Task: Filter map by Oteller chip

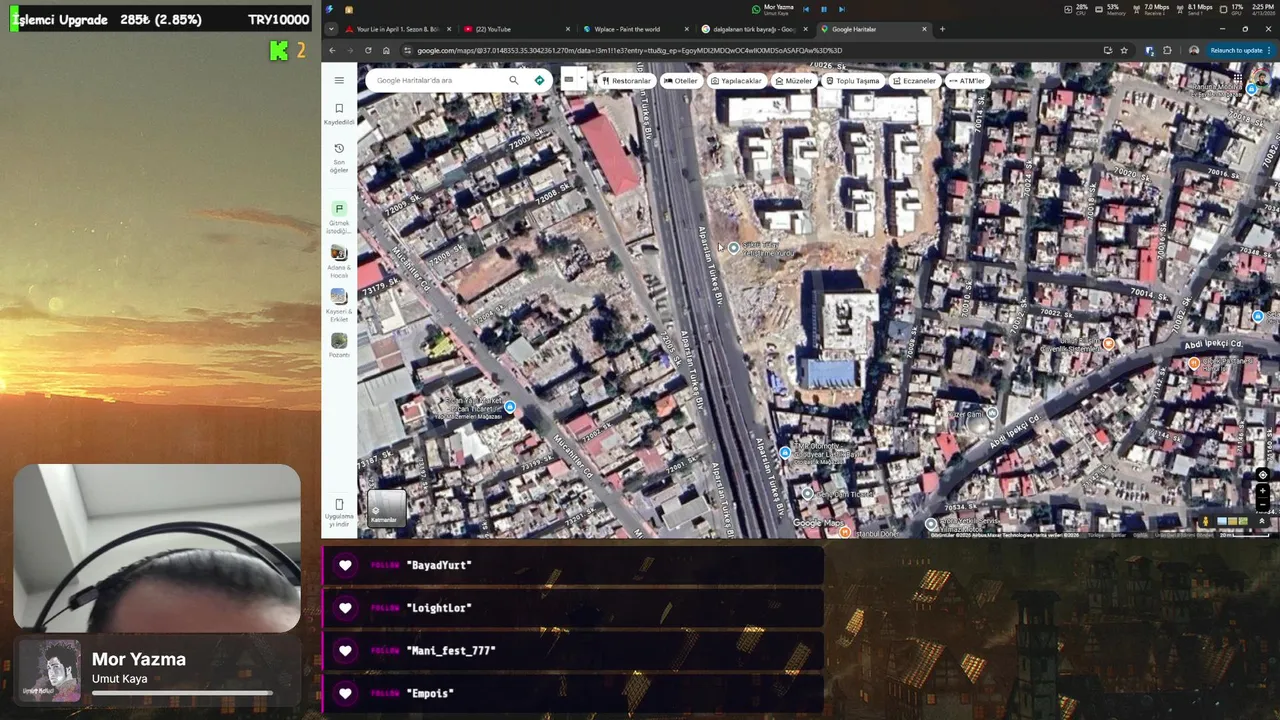Action: (x=681, y=80)
